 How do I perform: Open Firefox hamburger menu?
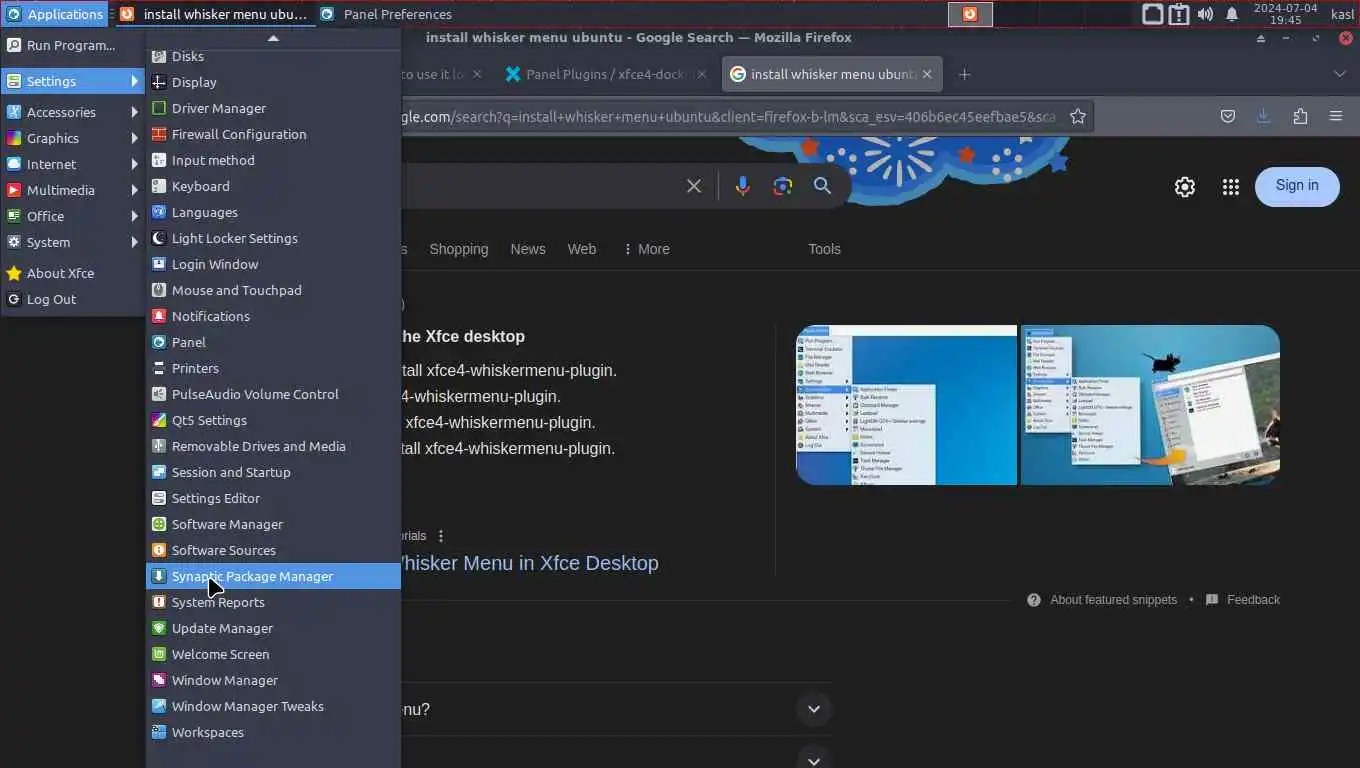(1336, 116)
